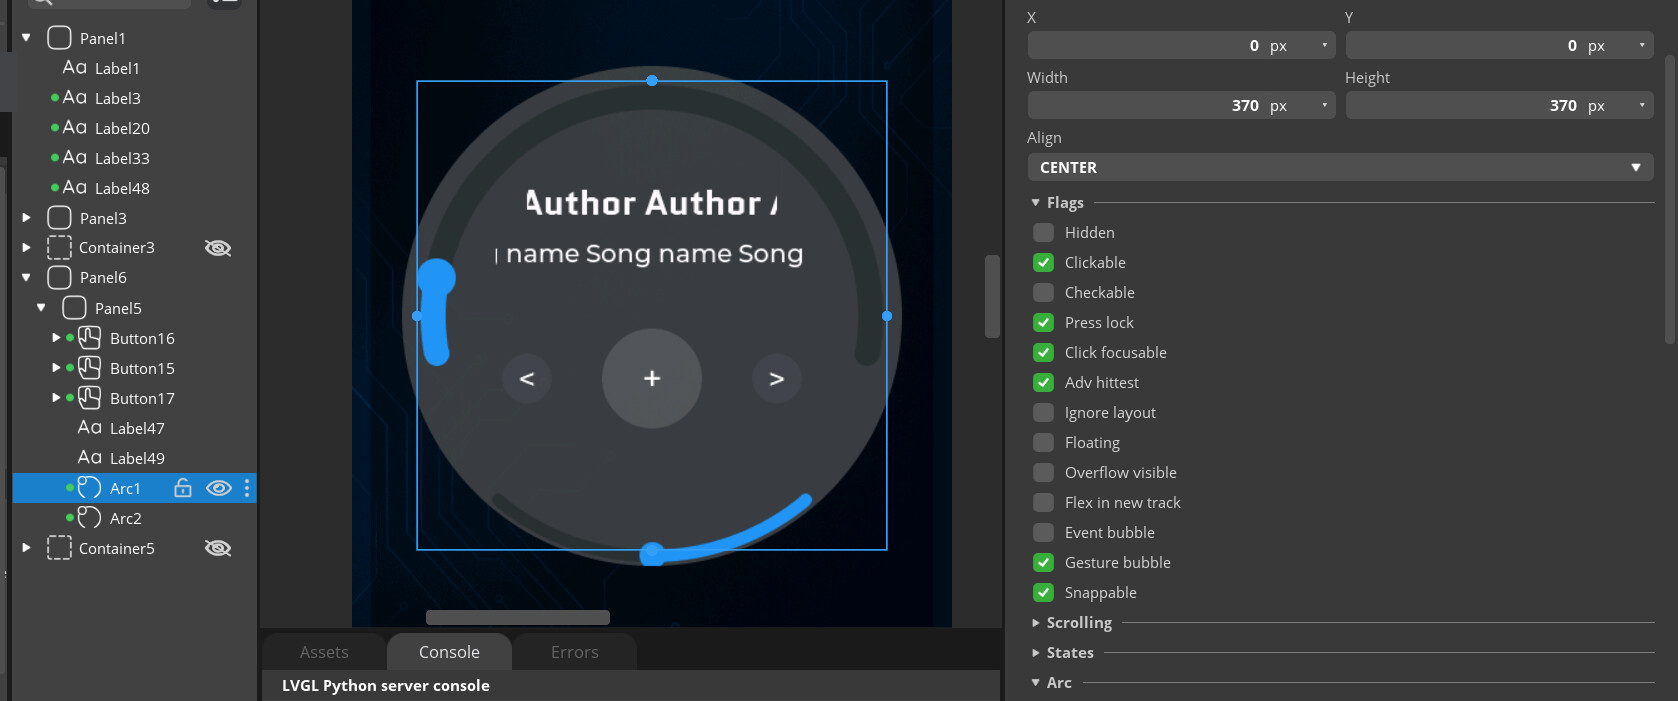
Task: Click the Button16 widget icon
Action: (x=90, y=338)
